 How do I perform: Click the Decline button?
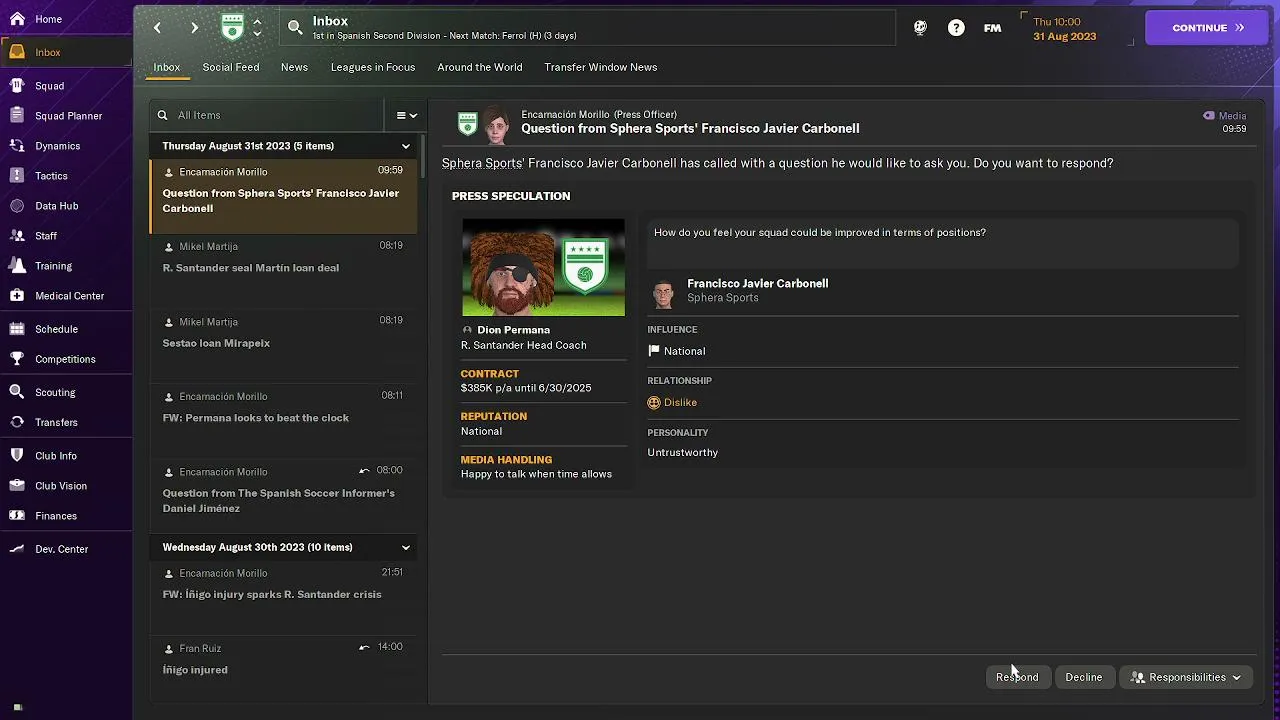tap(1084, 677)
